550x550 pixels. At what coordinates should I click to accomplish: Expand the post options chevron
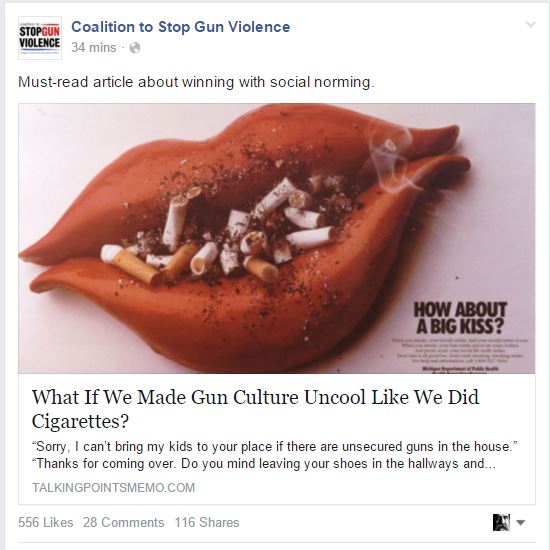pyautogui.click(x=530, y=24)
